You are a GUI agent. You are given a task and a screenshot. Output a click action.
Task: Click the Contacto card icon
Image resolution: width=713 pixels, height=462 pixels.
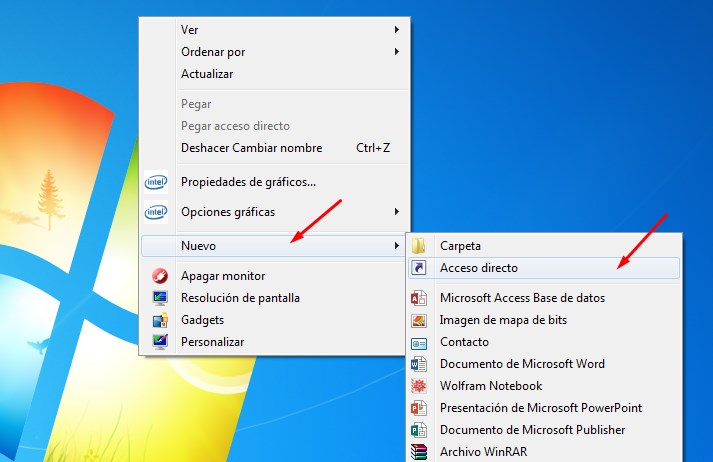pos(418,343)
